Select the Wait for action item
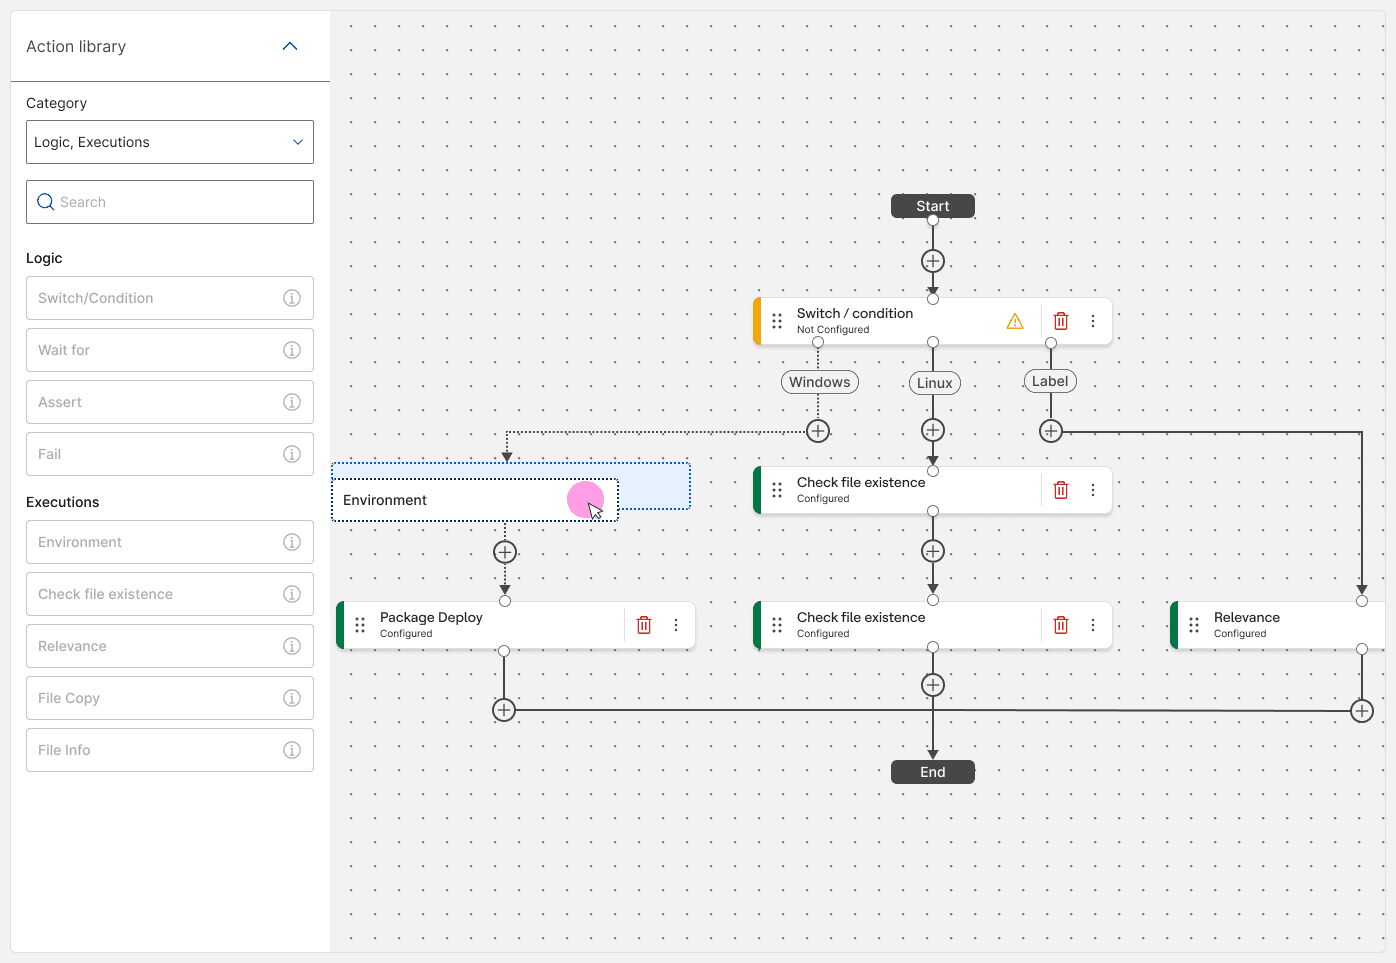This screenshot has width=1396, height=963. click(170, 350)
